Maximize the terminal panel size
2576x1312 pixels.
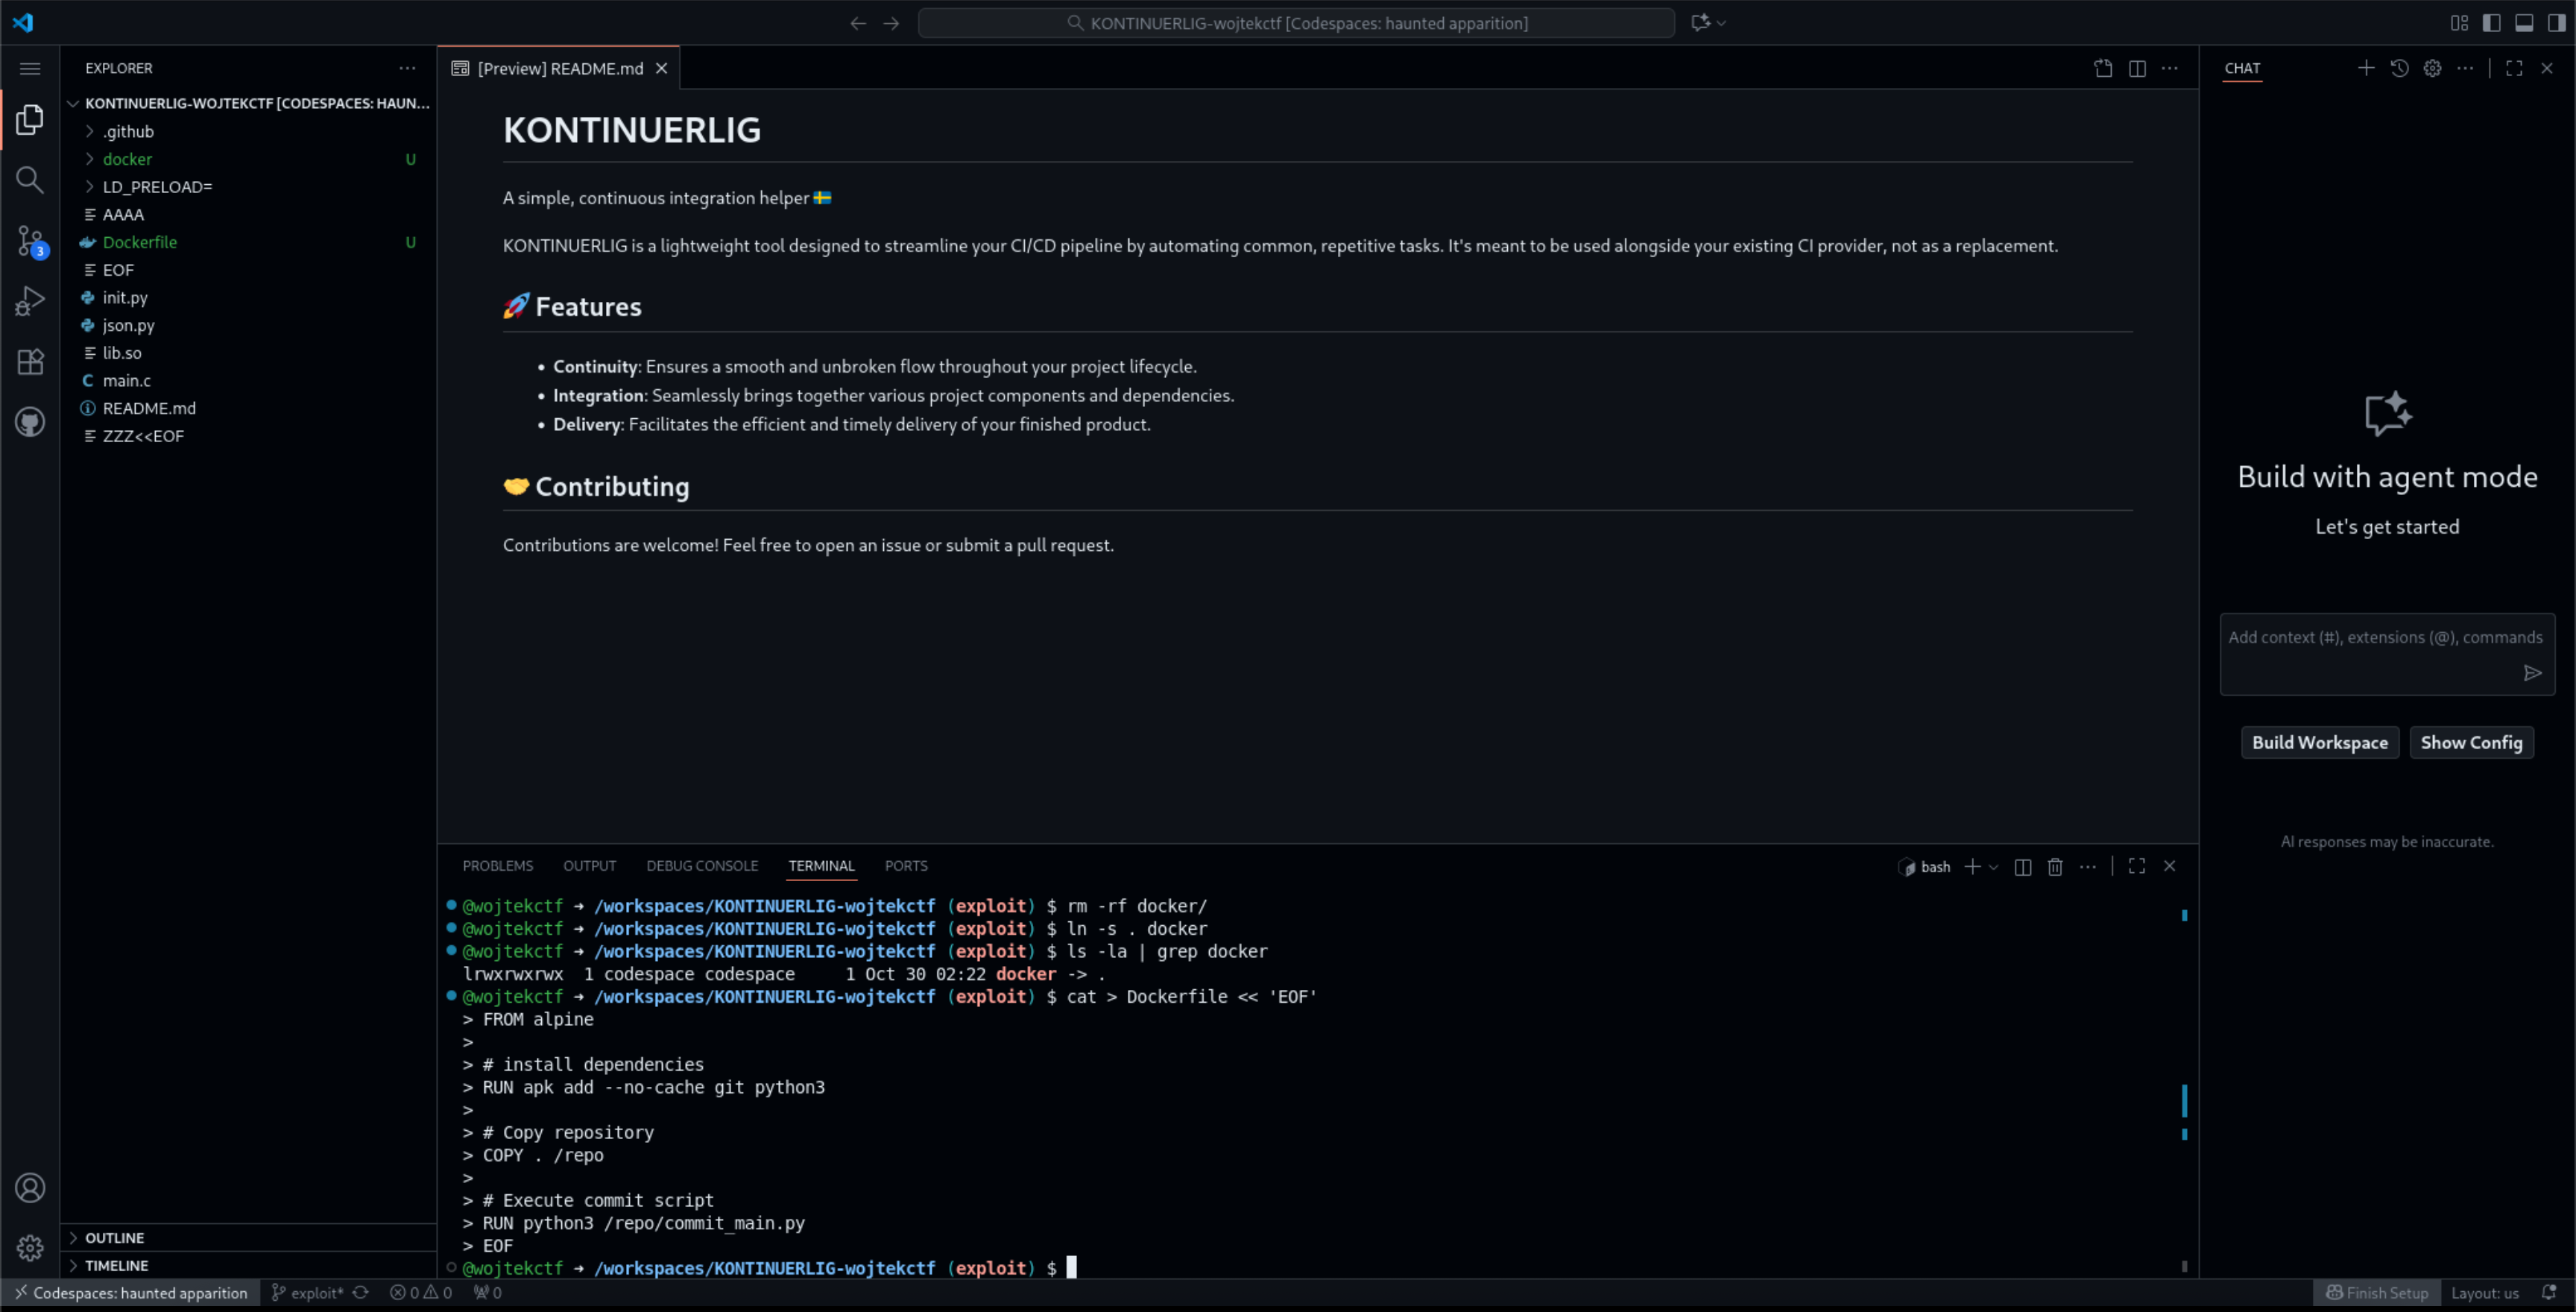(2137, 866)
